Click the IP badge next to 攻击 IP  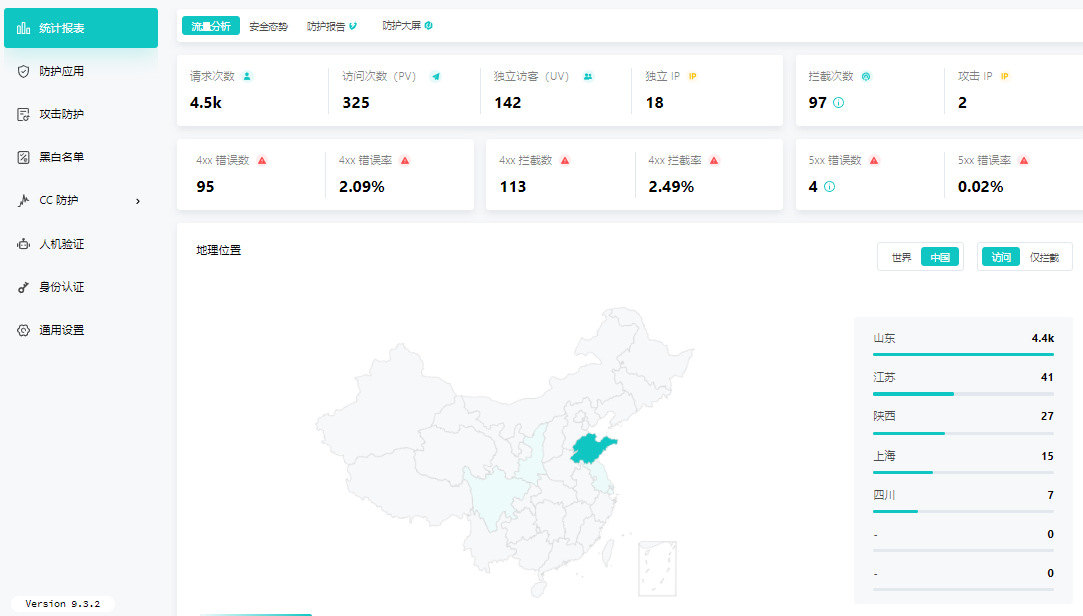[1005, 76]
